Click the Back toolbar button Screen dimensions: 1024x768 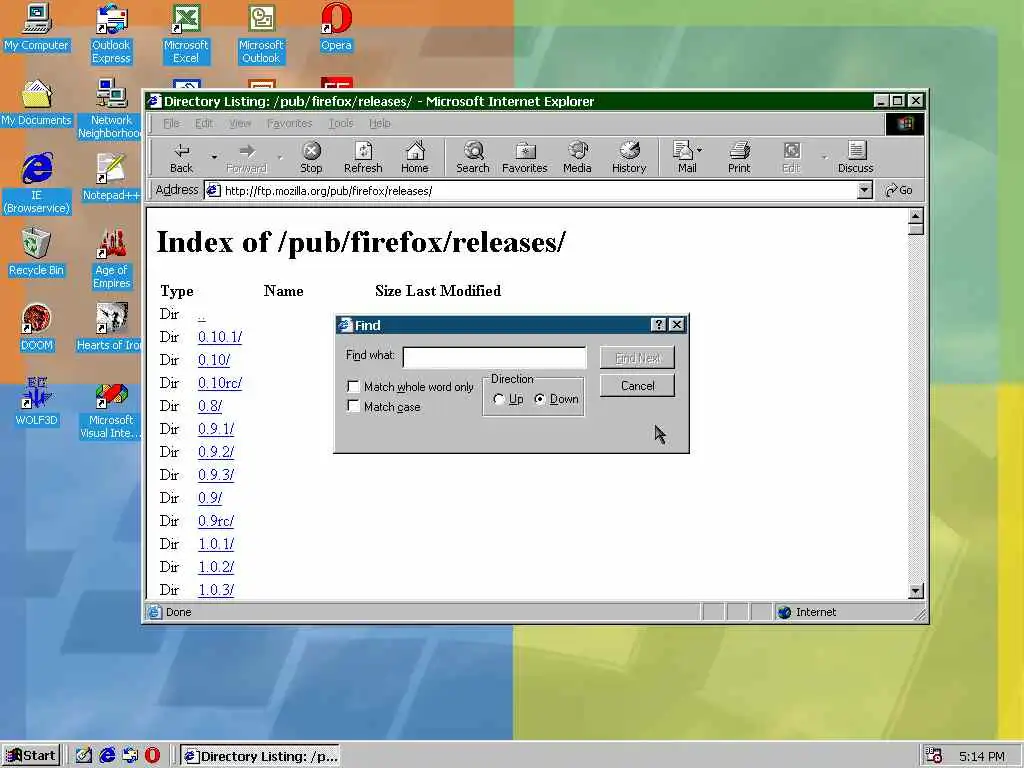182,157
